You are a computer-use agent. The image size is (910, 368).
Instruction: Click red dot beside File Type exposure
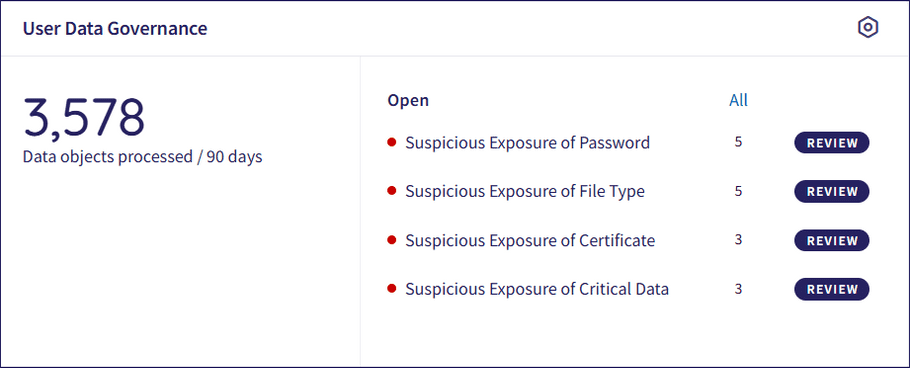click(x=391, y=190)
